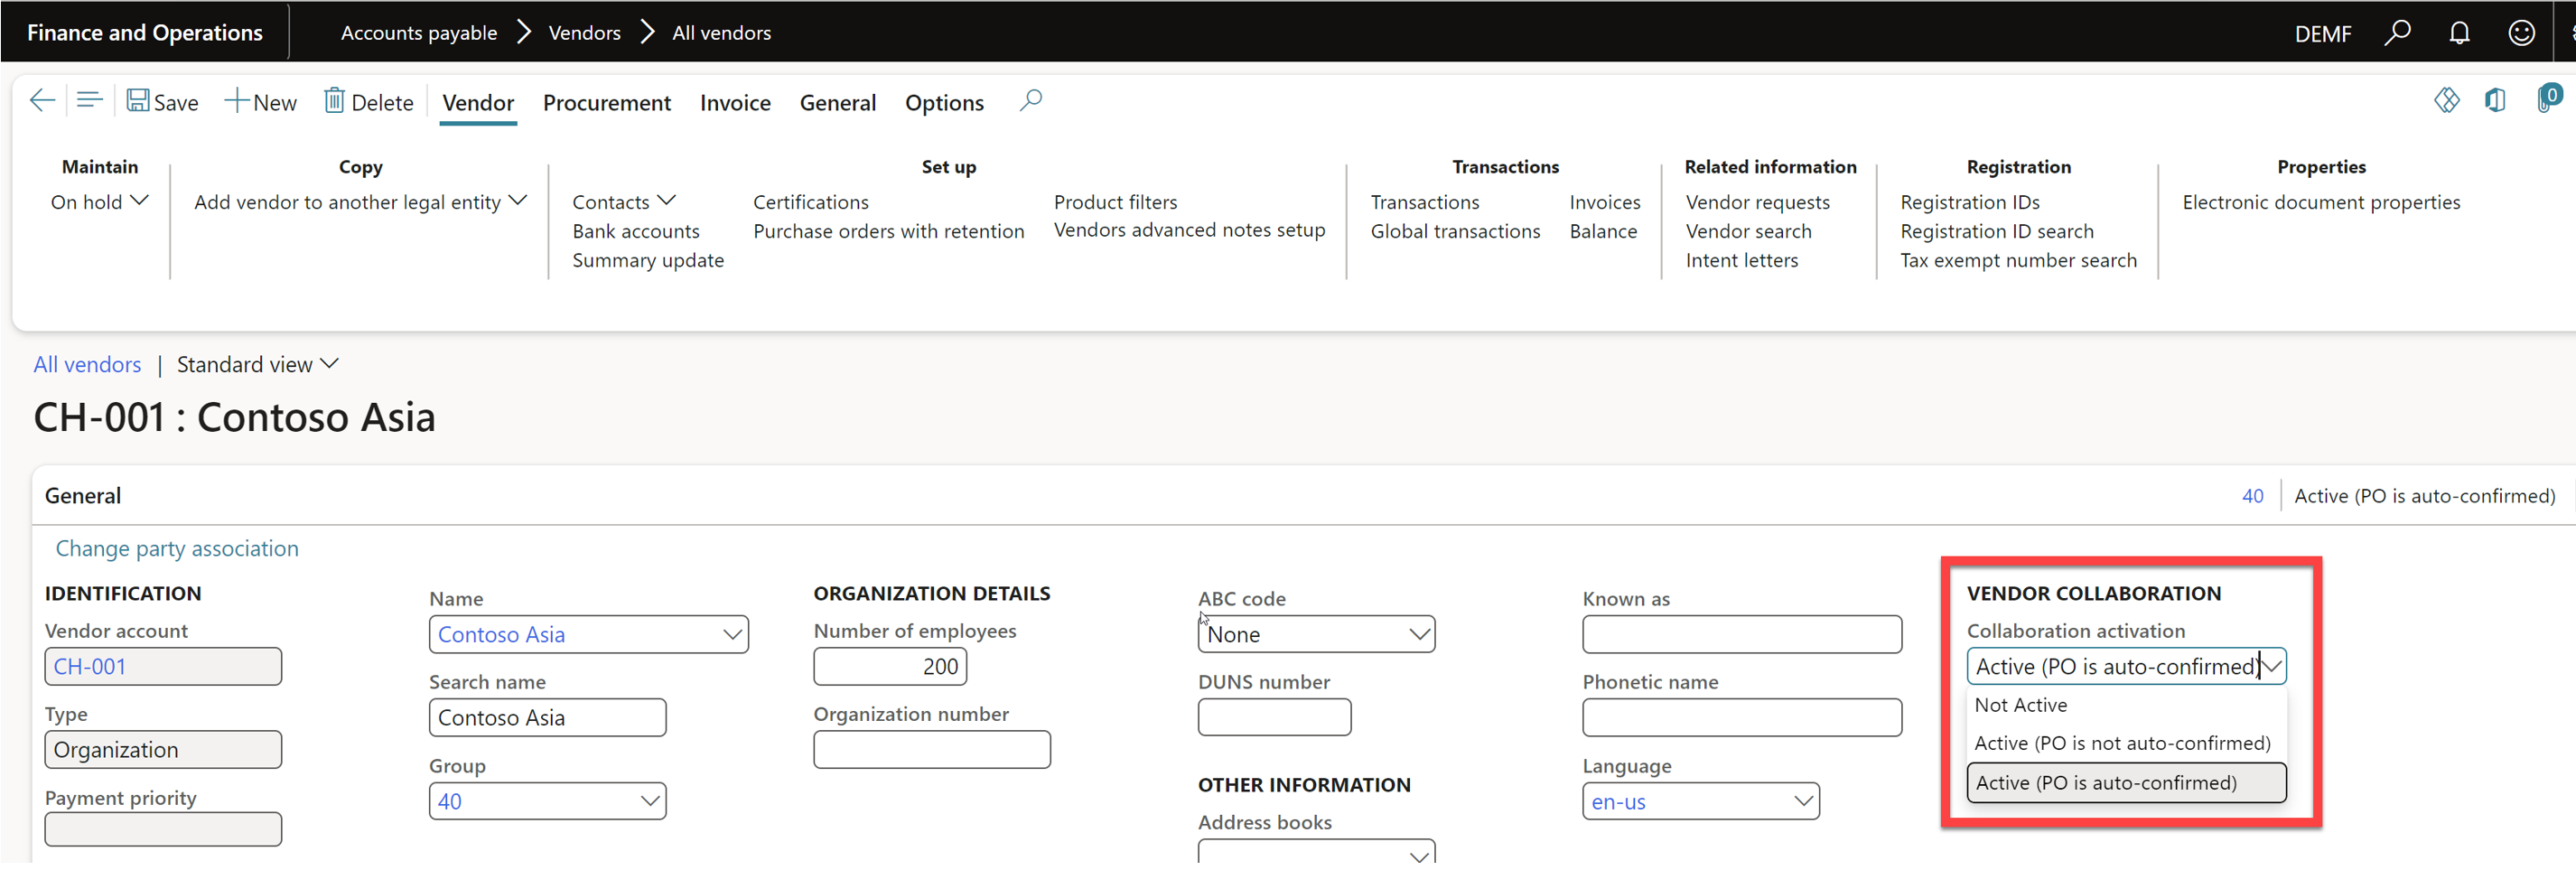2576x889 pixels.
Task: Open Balance
Action: click(x=1604, y=231)
